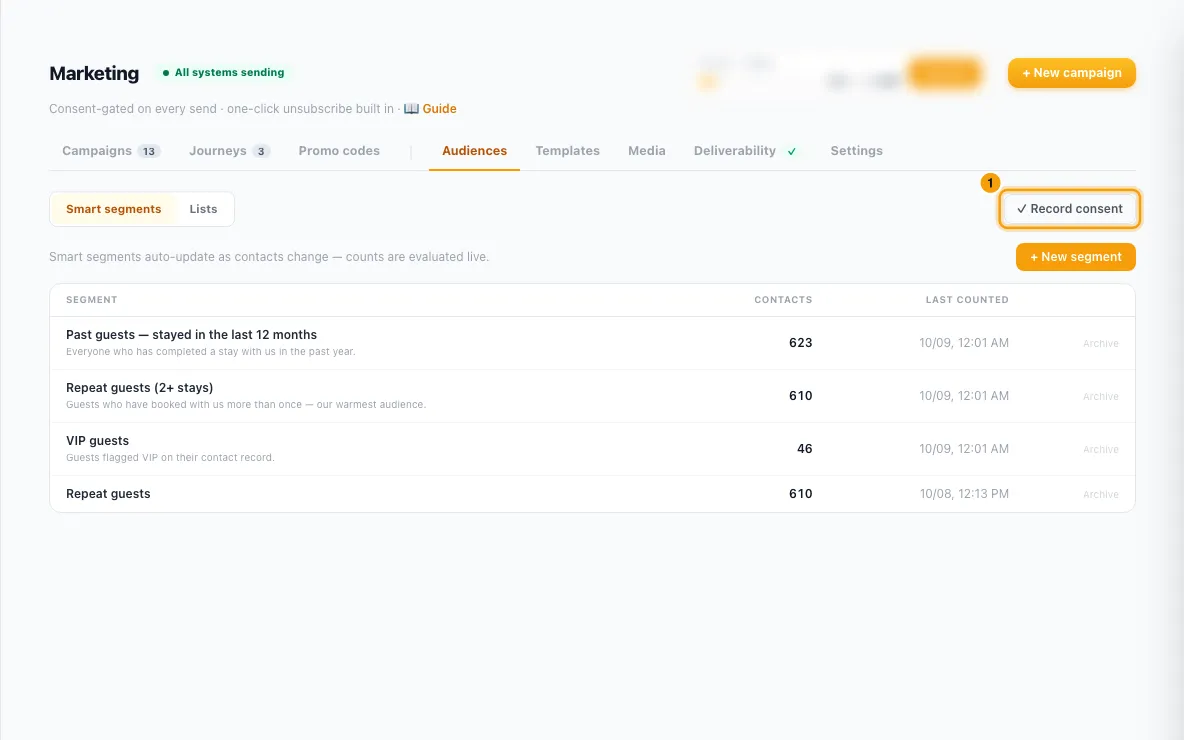Open the Guide link

click(439, 109)
